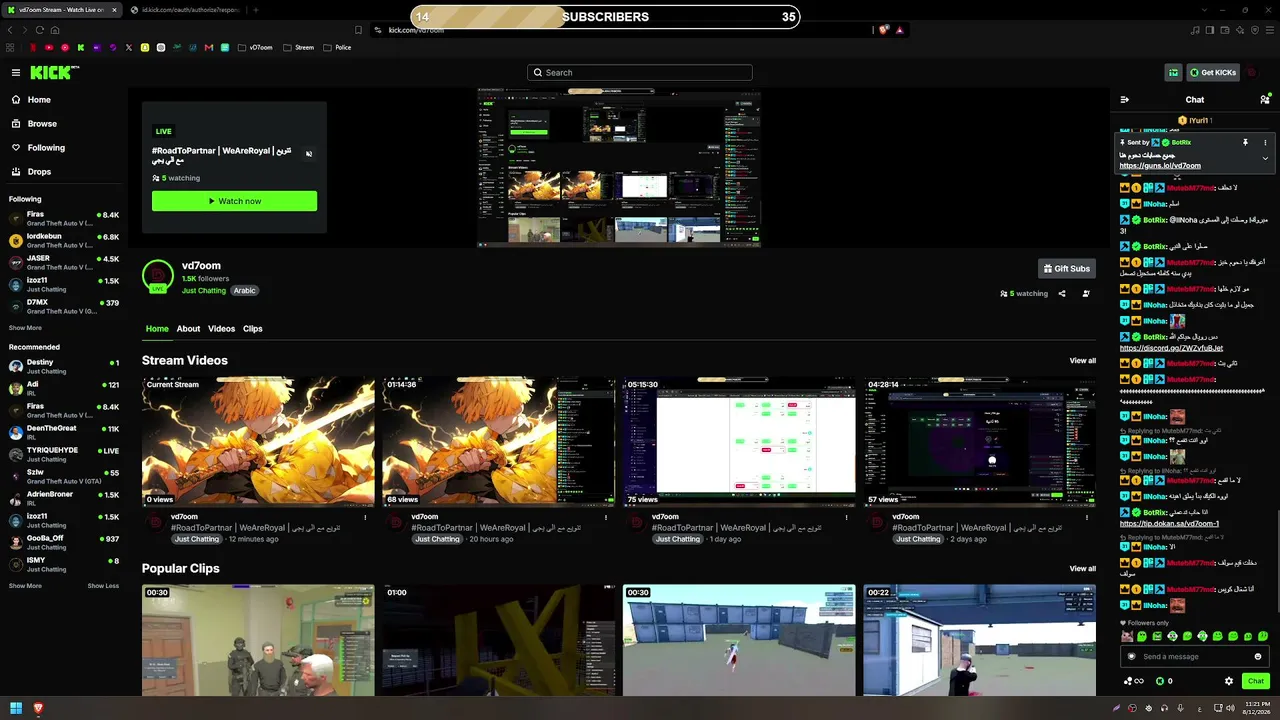This screenshot has height=720, width=1280.
Task: Select the Home channel tab
Action: click(157, 329)
